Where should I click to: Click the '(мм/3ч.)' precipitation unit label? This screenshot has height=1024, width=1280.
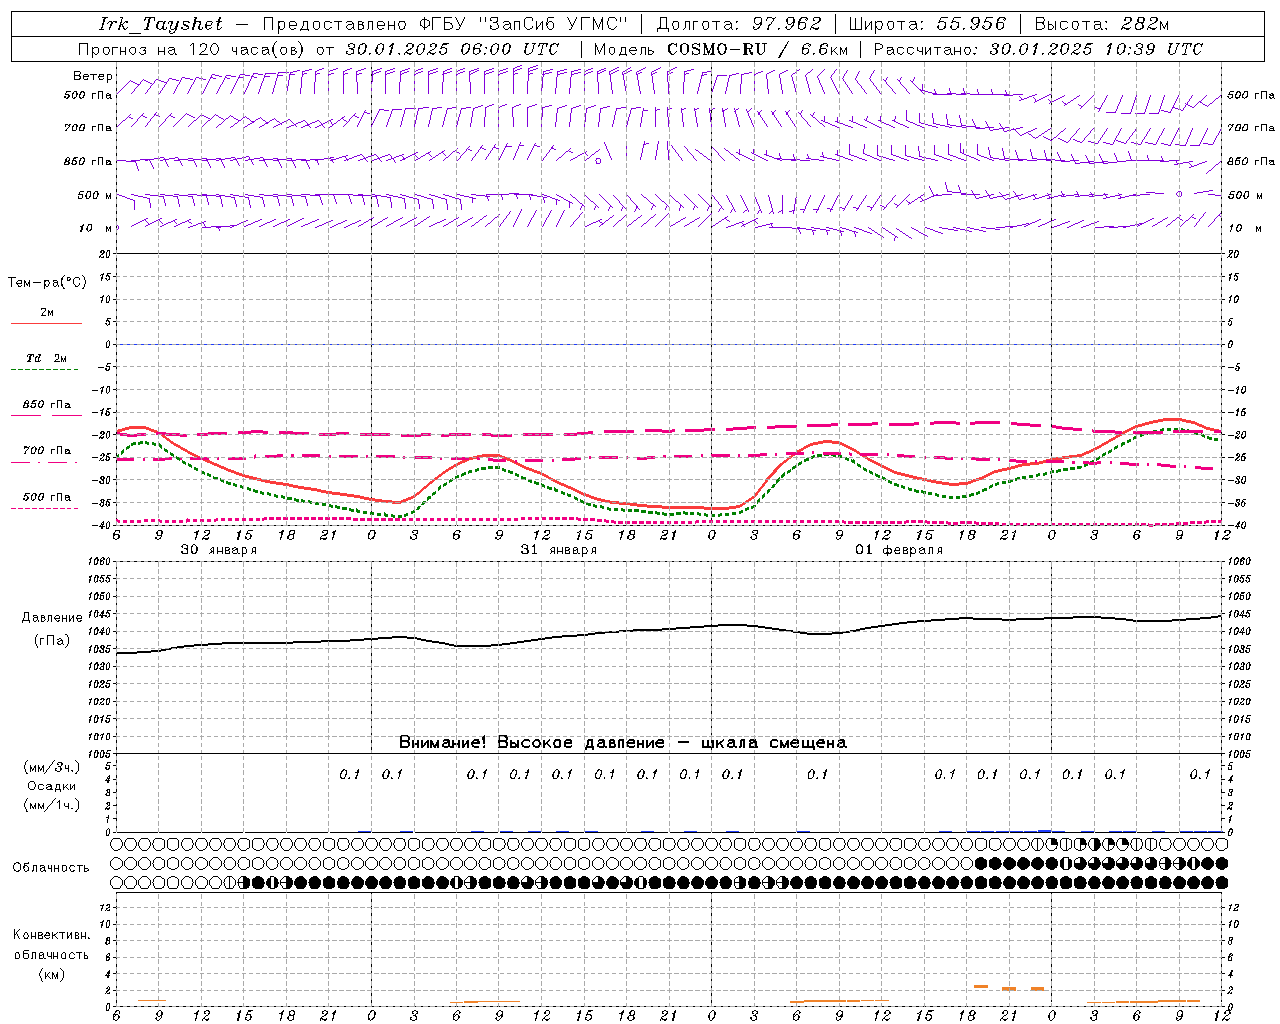pyautogui.click(x=52, y=767)
